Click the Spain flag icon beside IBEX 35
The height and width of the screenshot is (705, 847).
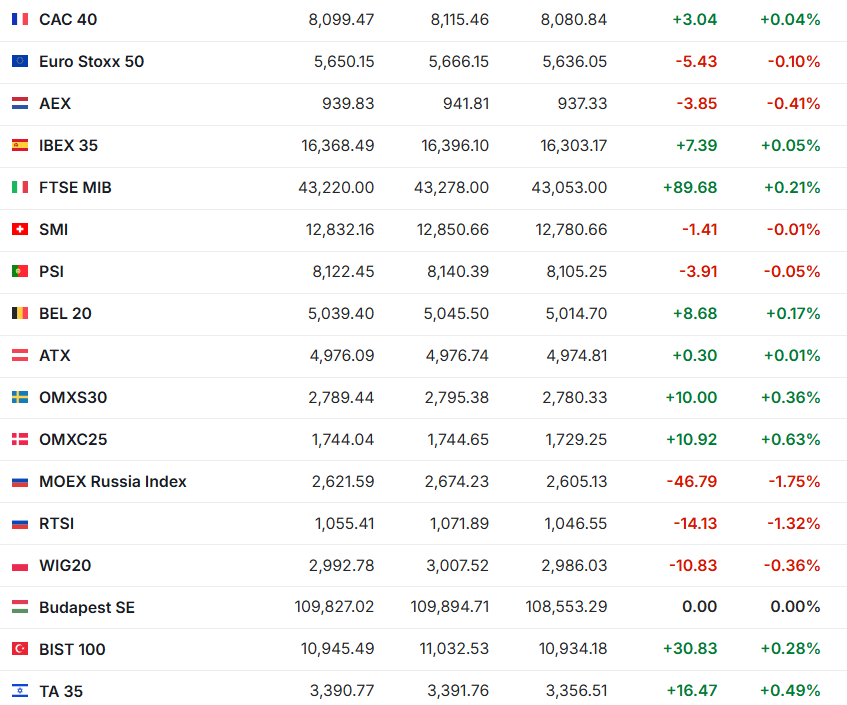coord(20,146)
